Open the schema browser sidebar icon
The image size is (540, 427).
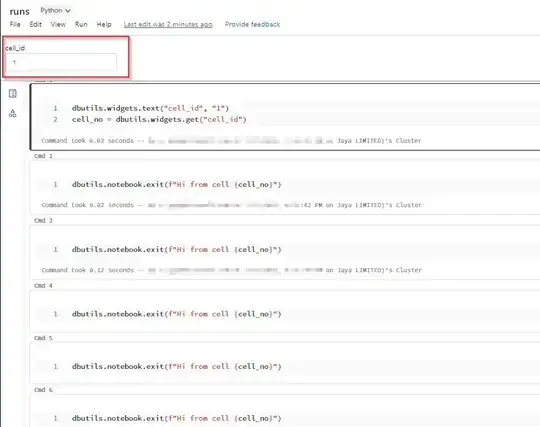(13, 113)
